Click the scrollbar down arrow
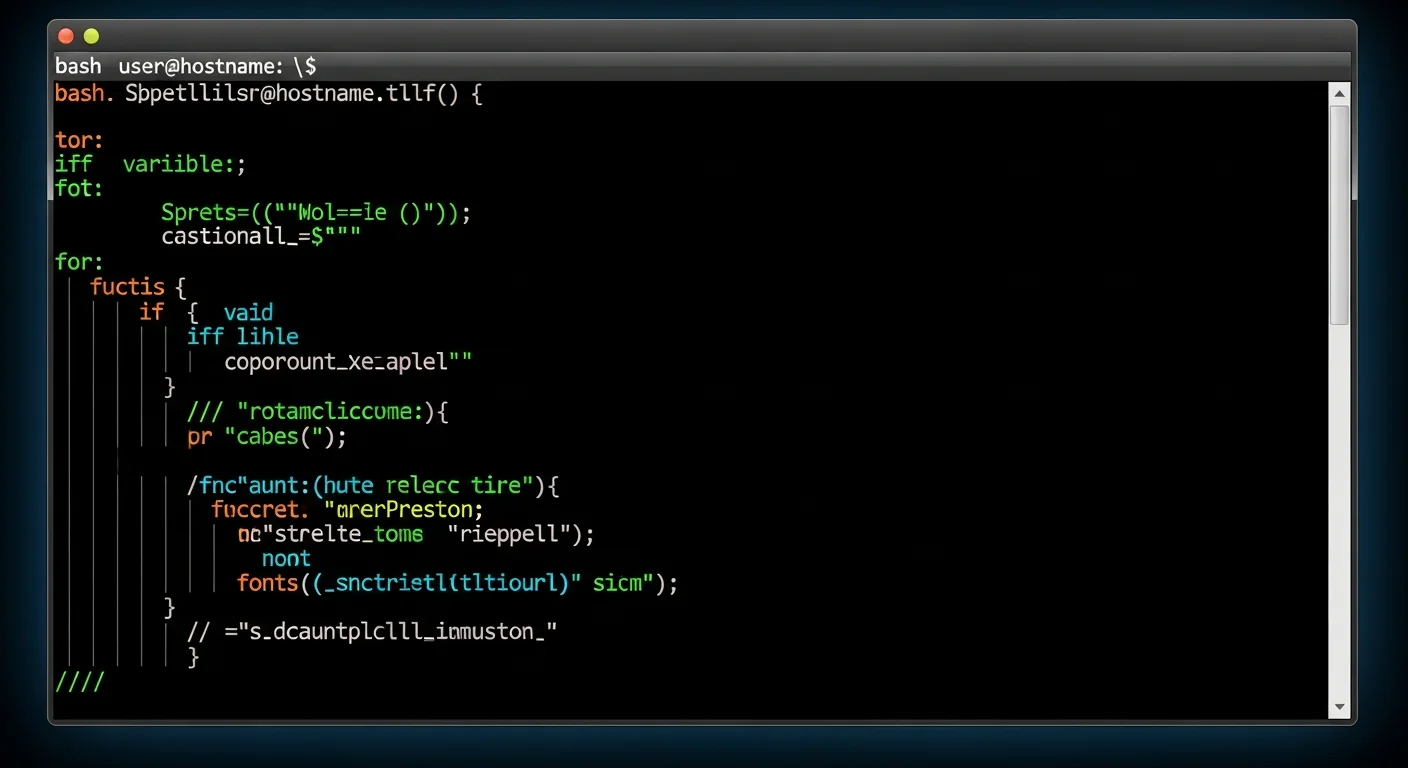 pyautogui.click(x=1339, y=707)
